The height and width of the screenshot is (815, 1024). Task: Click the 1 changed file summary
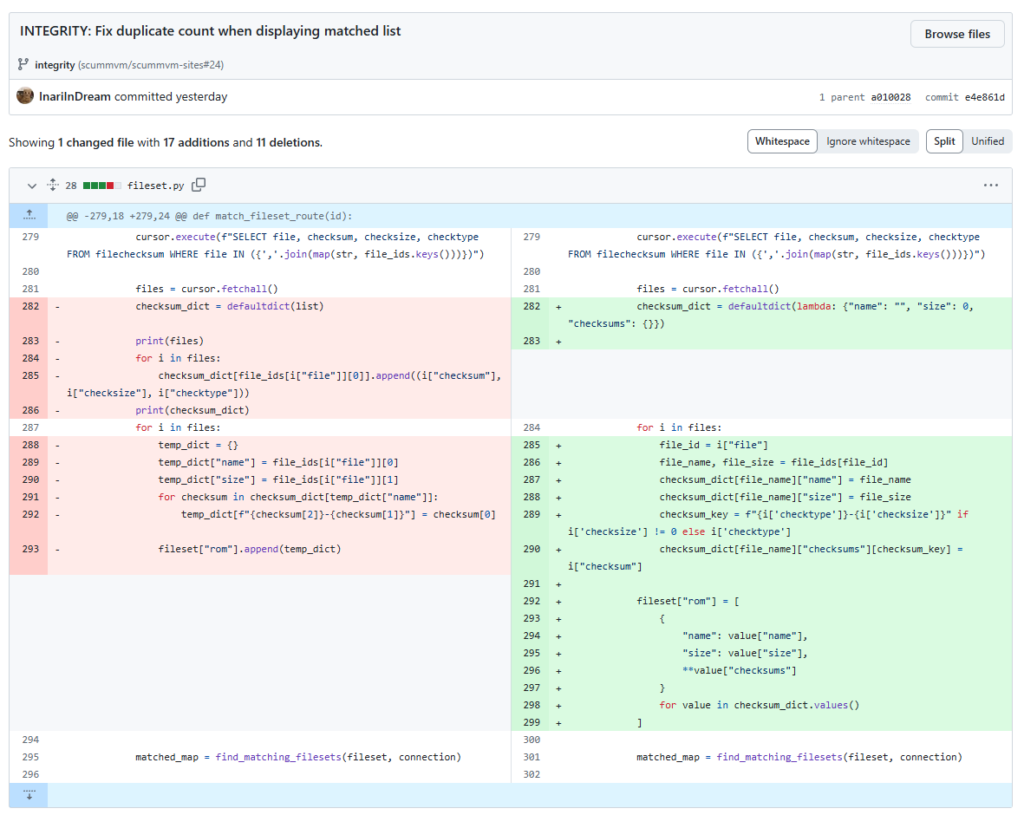click(x=95, y=142)
